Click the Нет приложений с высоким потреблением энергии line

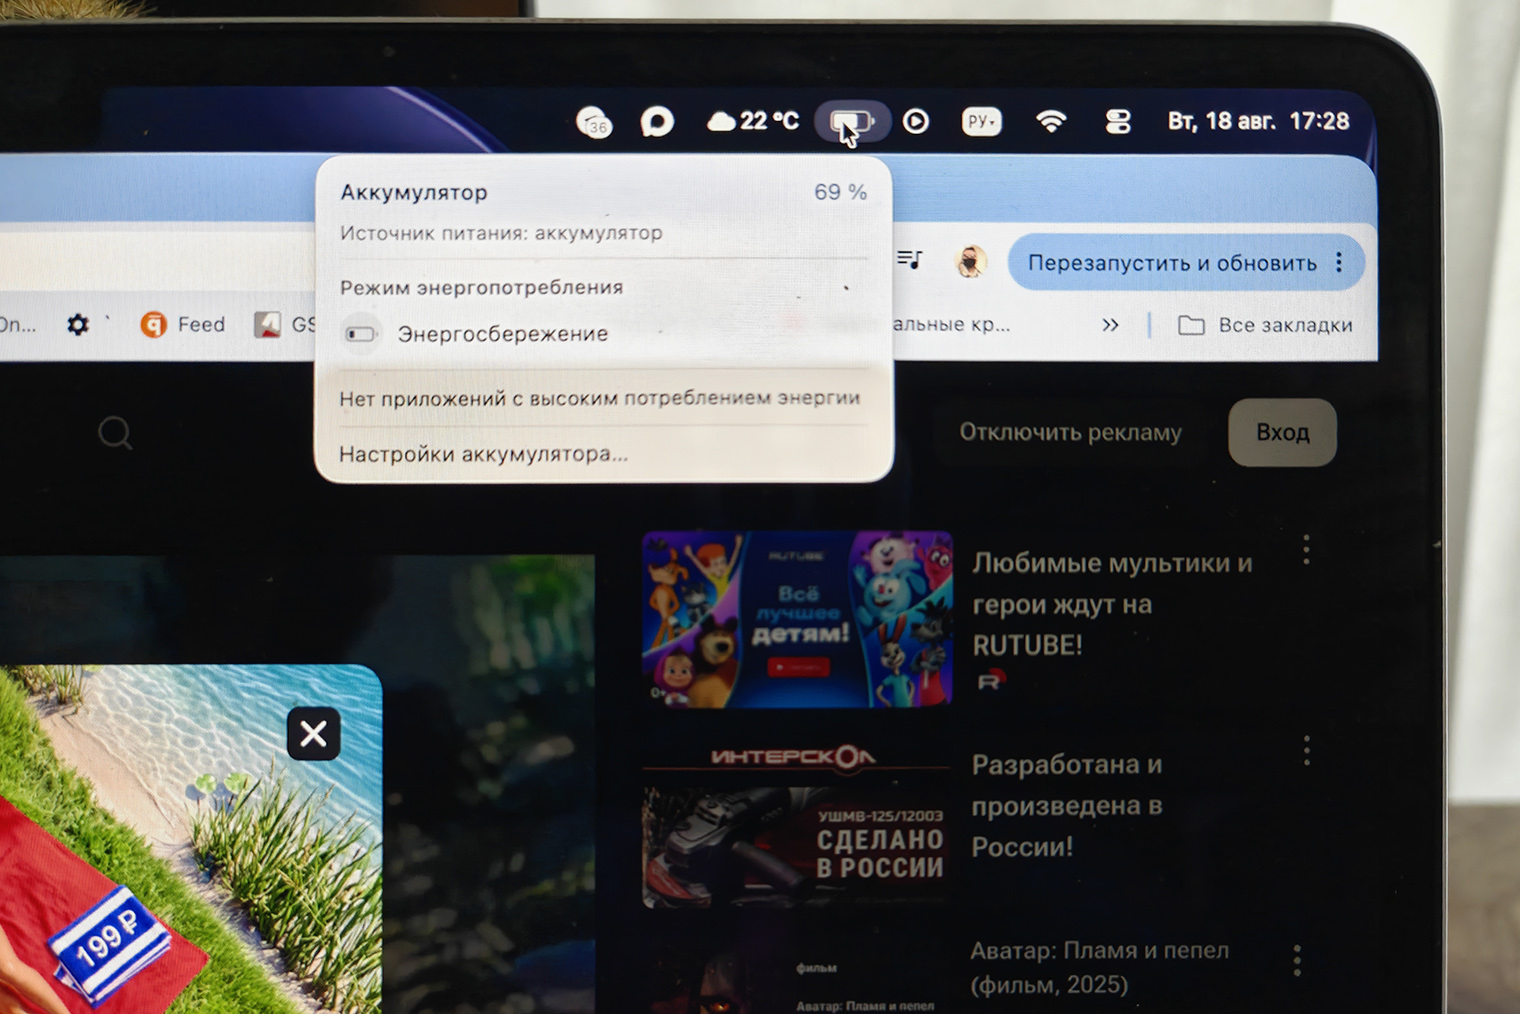600,398
